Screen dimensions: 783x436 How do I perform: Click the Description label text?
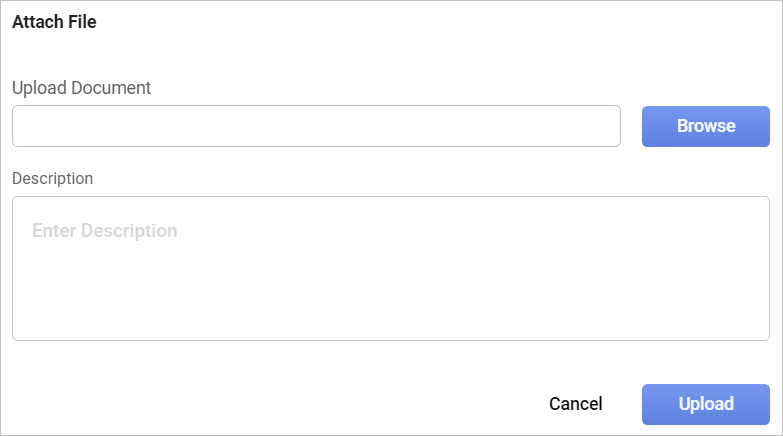[52, 178]
